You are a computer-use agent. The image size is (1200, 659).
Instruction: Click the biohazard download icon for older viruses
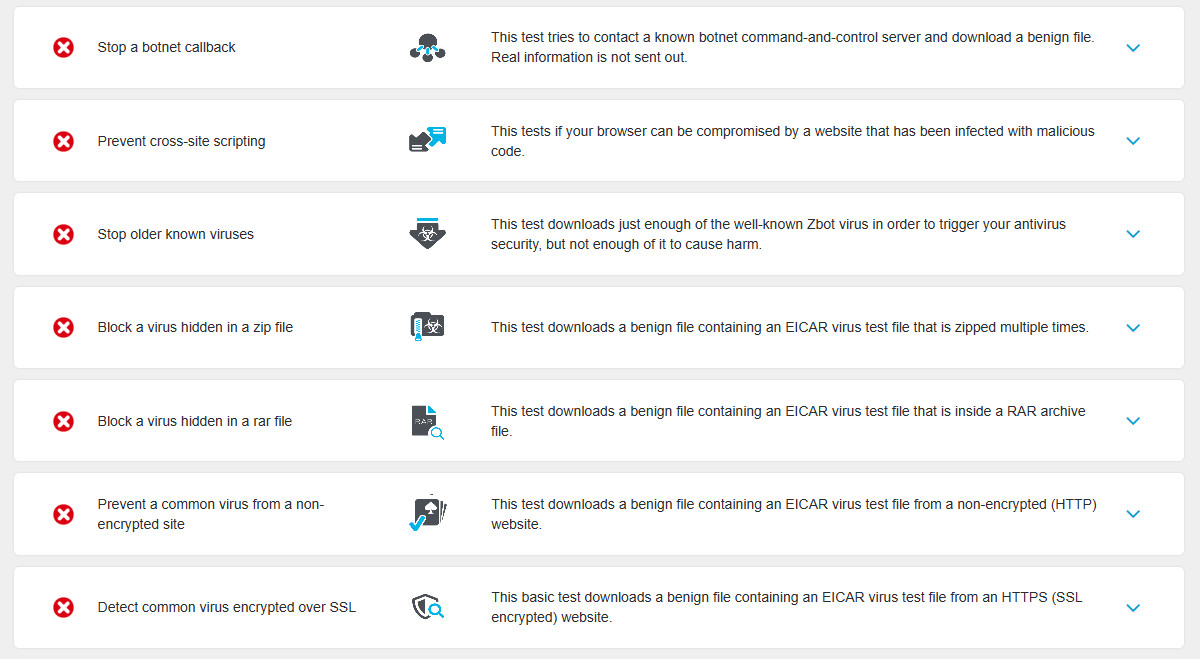coord(428,233)
